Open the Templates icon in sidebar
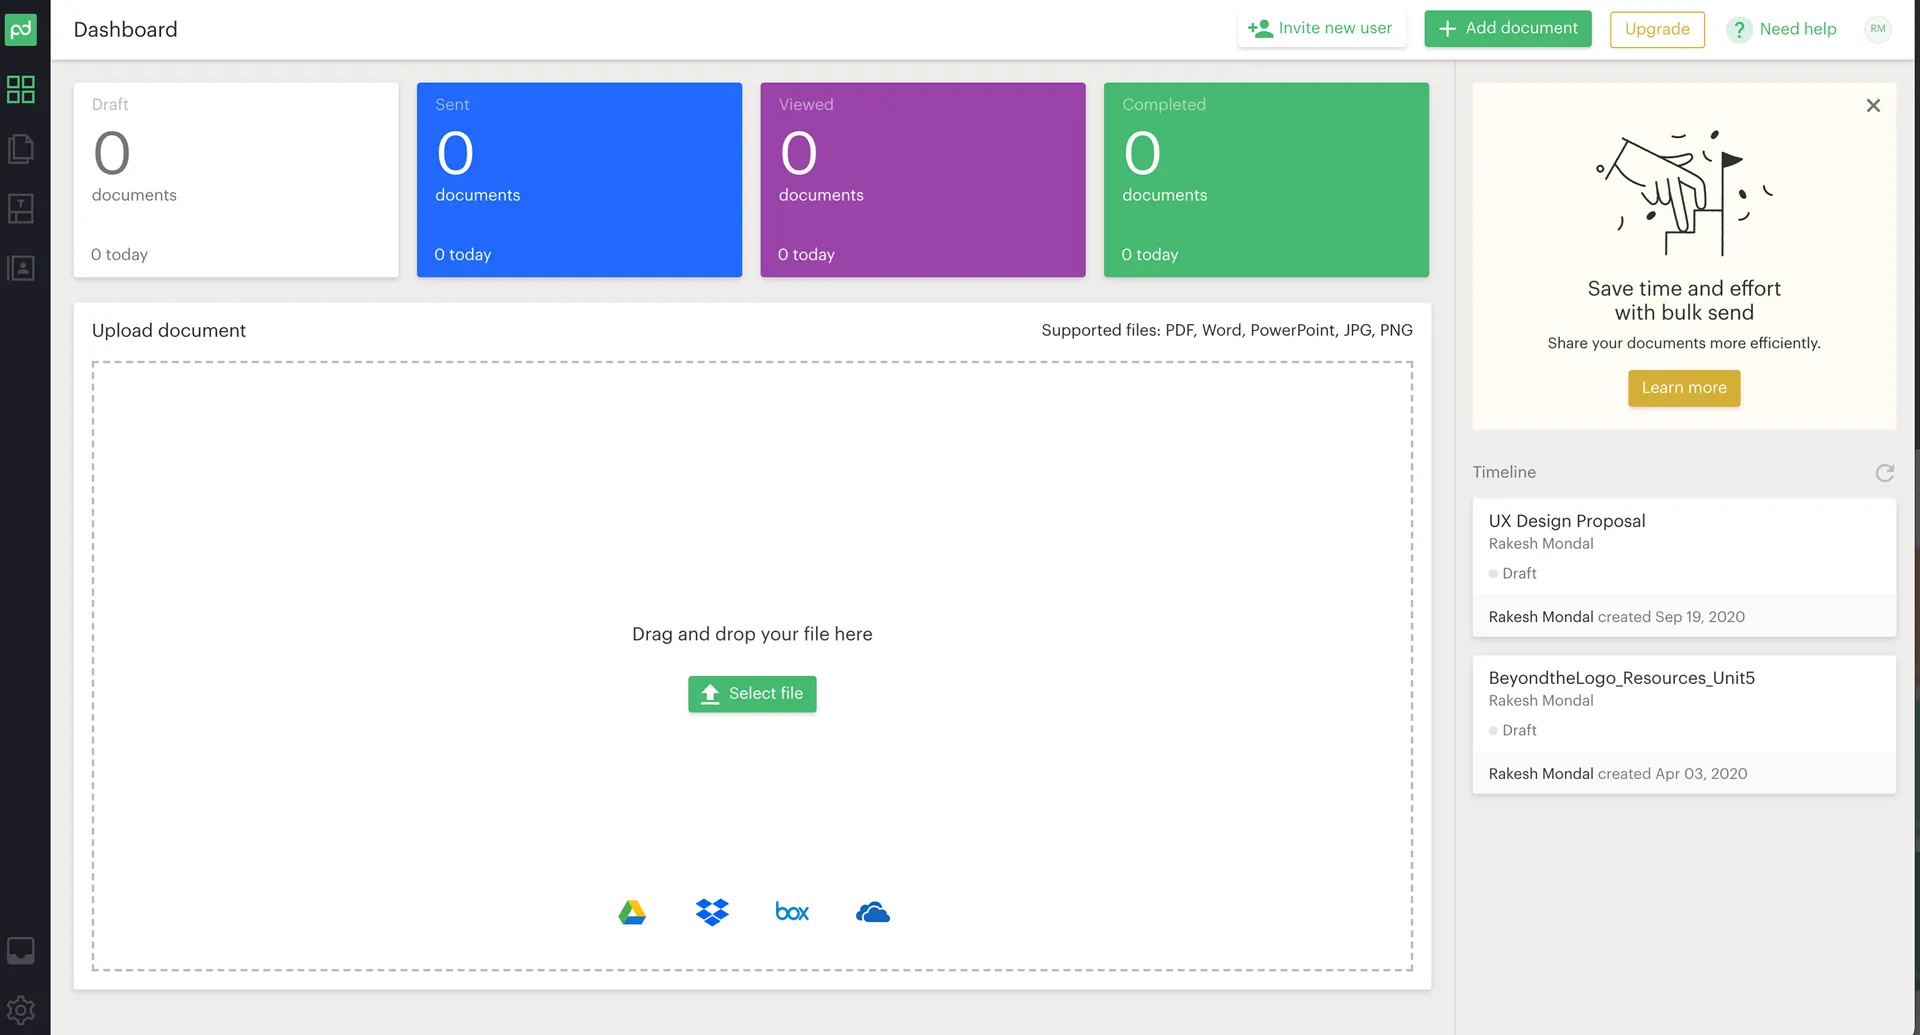Image resolution: width=1920 pixels, height=1035 pixels. point(21,209)
